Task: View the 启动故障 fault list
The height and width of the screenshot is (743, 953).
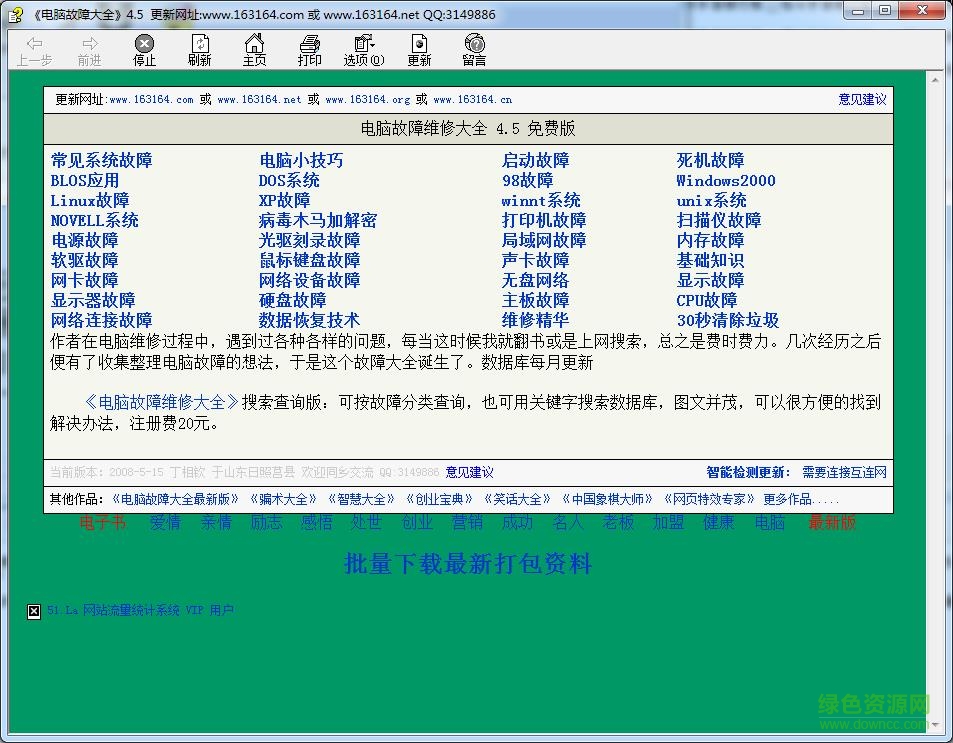Action: point(537,160)
